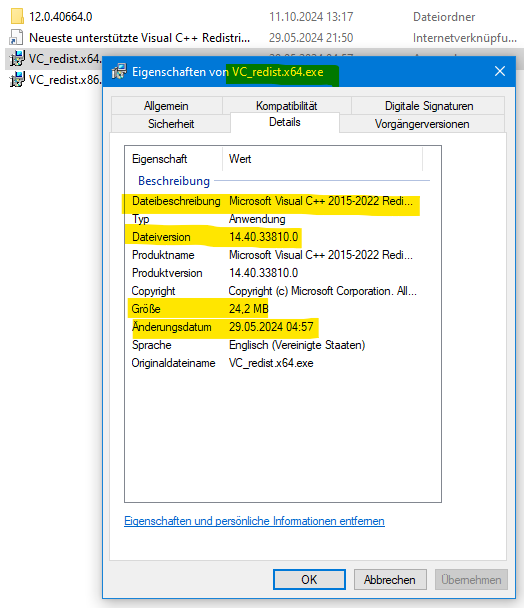Click the Originaldateiname value VC_redist.x64.exe
Image resolution: width=524 pixels, height=608 pixels.
(x=271, y=363)
